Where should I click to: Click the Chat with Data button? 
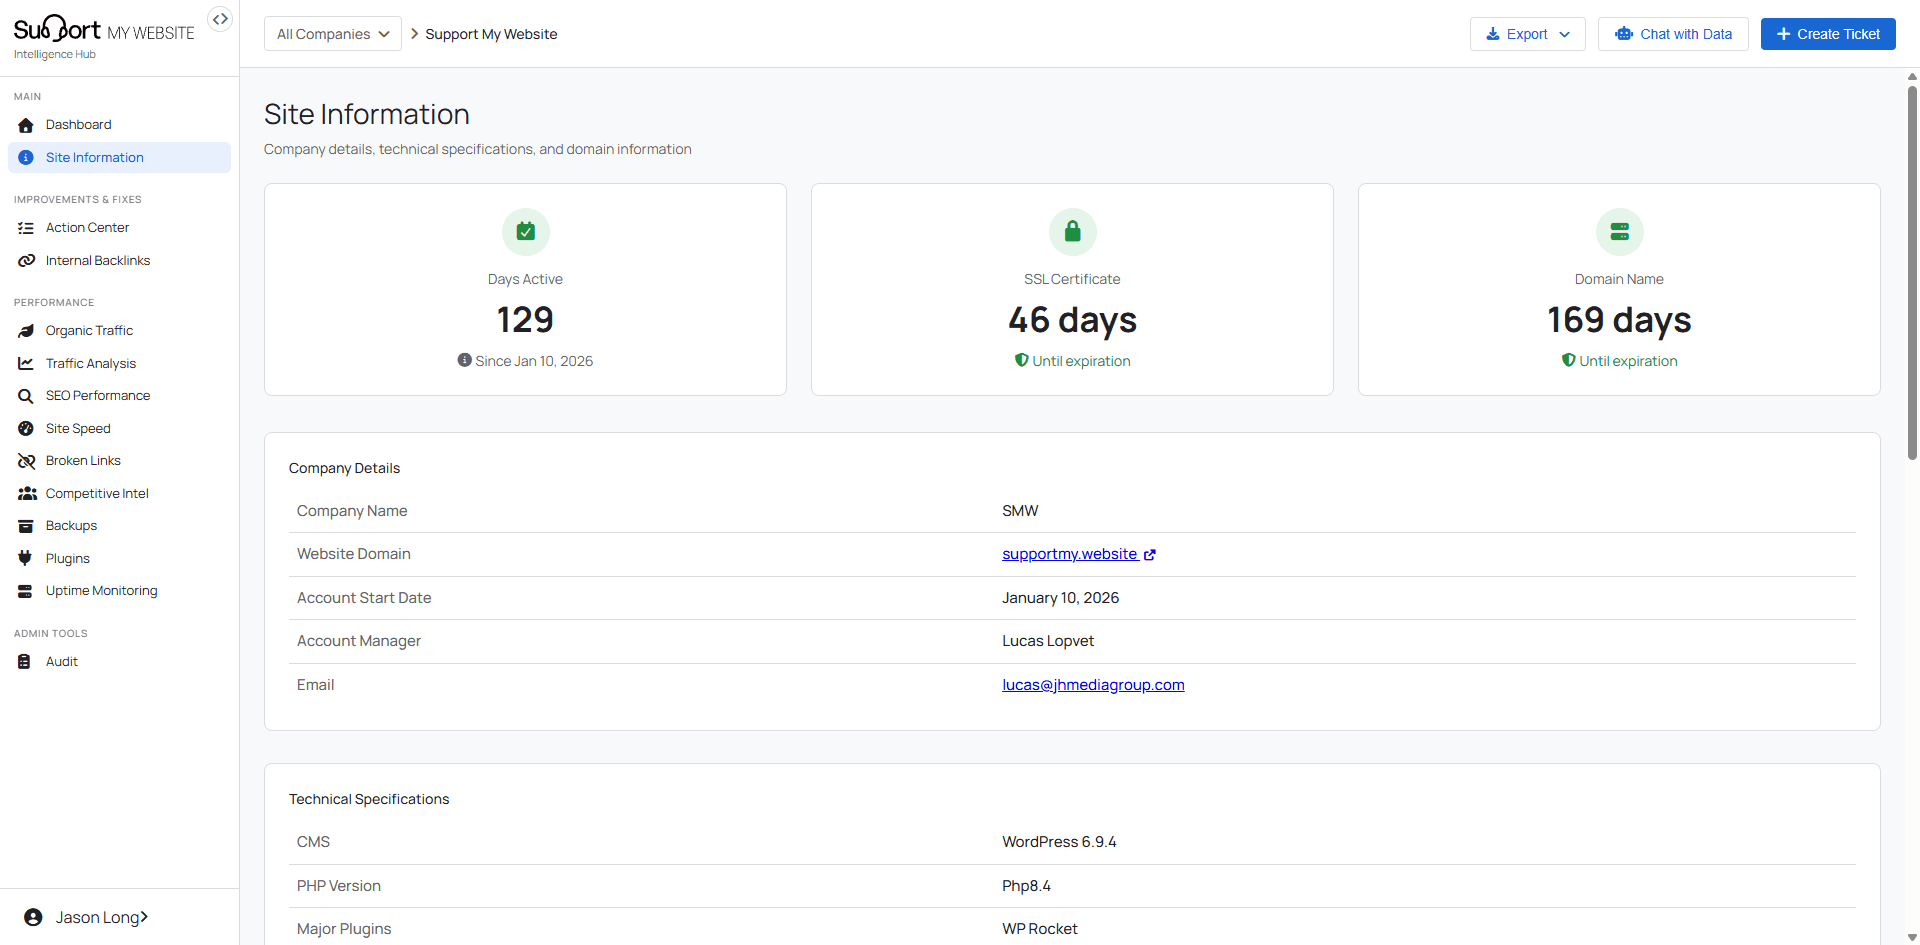click(1672, 34)
